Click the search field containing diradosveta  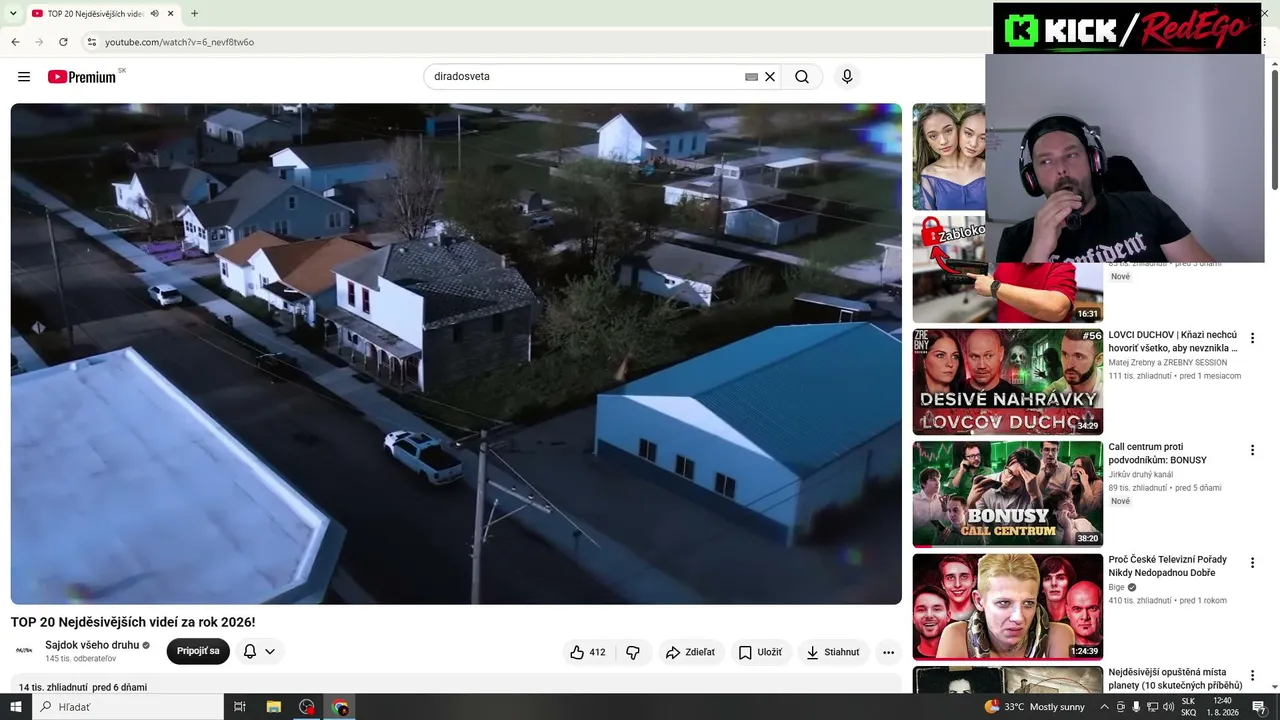(x=585, y=77)
